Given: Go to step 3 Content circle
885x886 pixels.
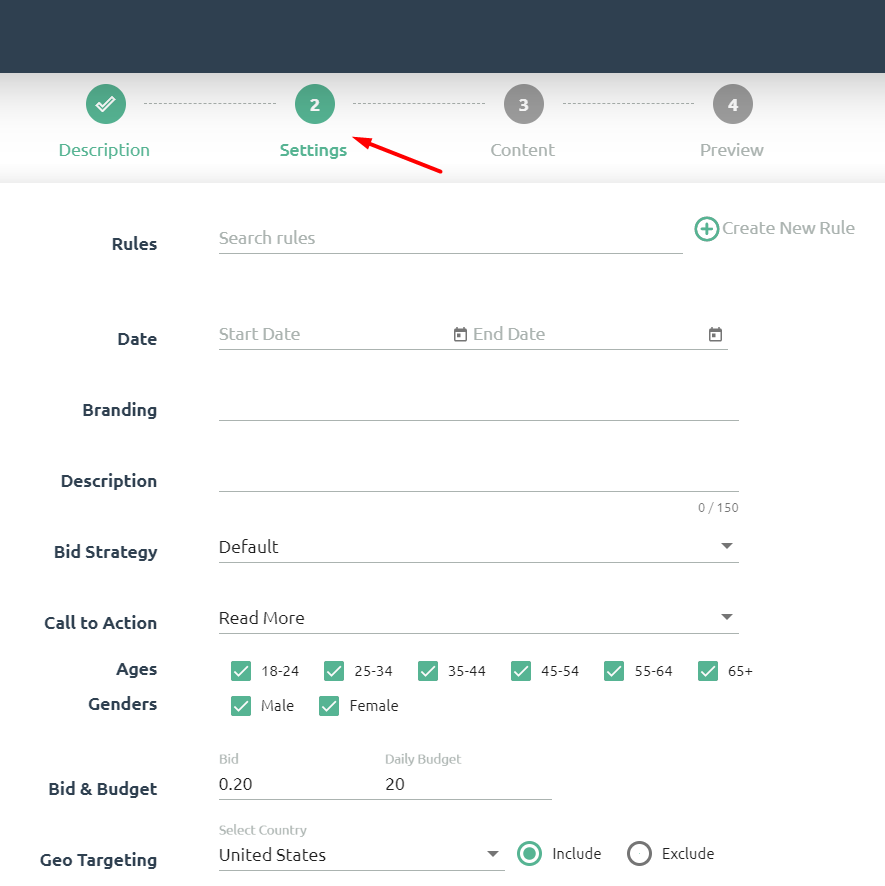Looking at the screenshot, I should (x=523, y=104).
